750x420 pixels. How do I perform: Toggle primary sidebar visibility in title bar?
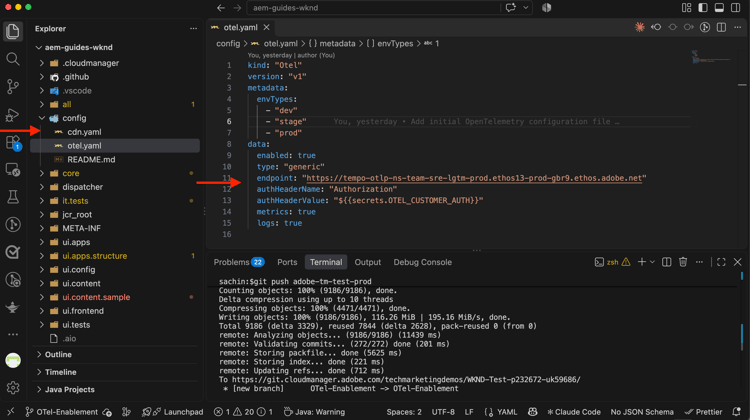pos(703,8)
